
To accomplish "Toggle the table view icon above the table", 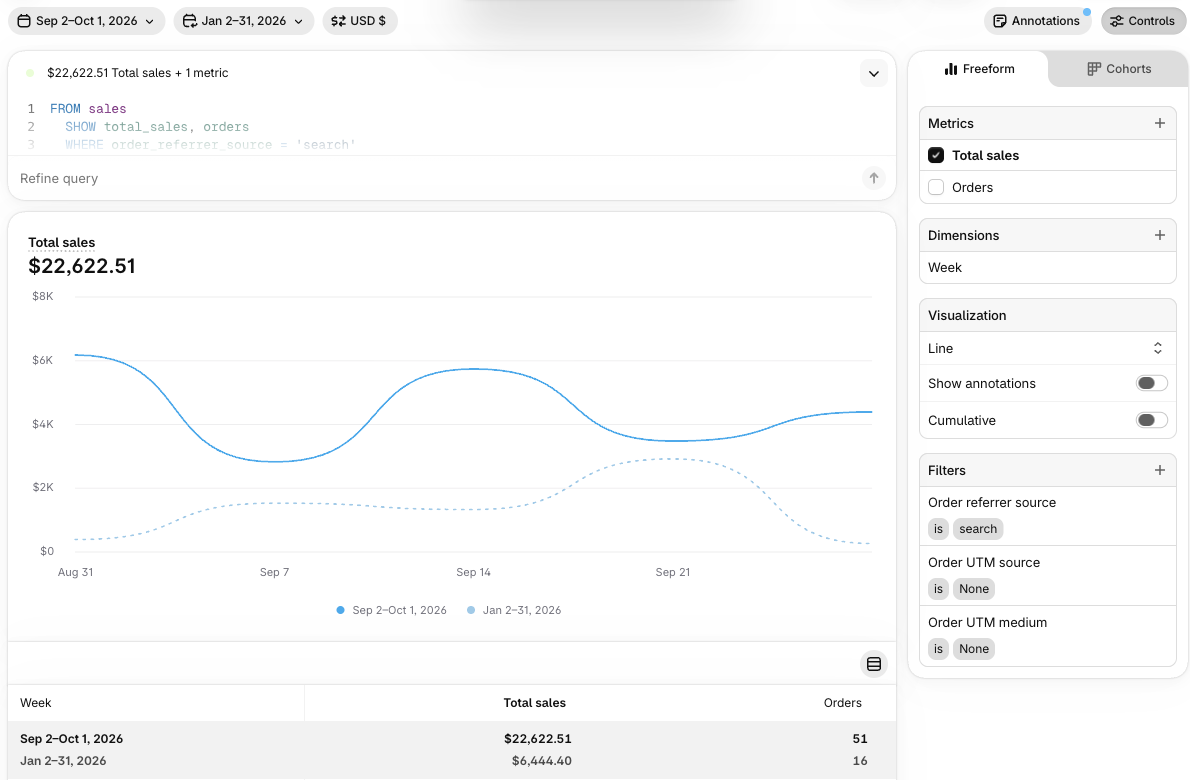I will [874, 664].
